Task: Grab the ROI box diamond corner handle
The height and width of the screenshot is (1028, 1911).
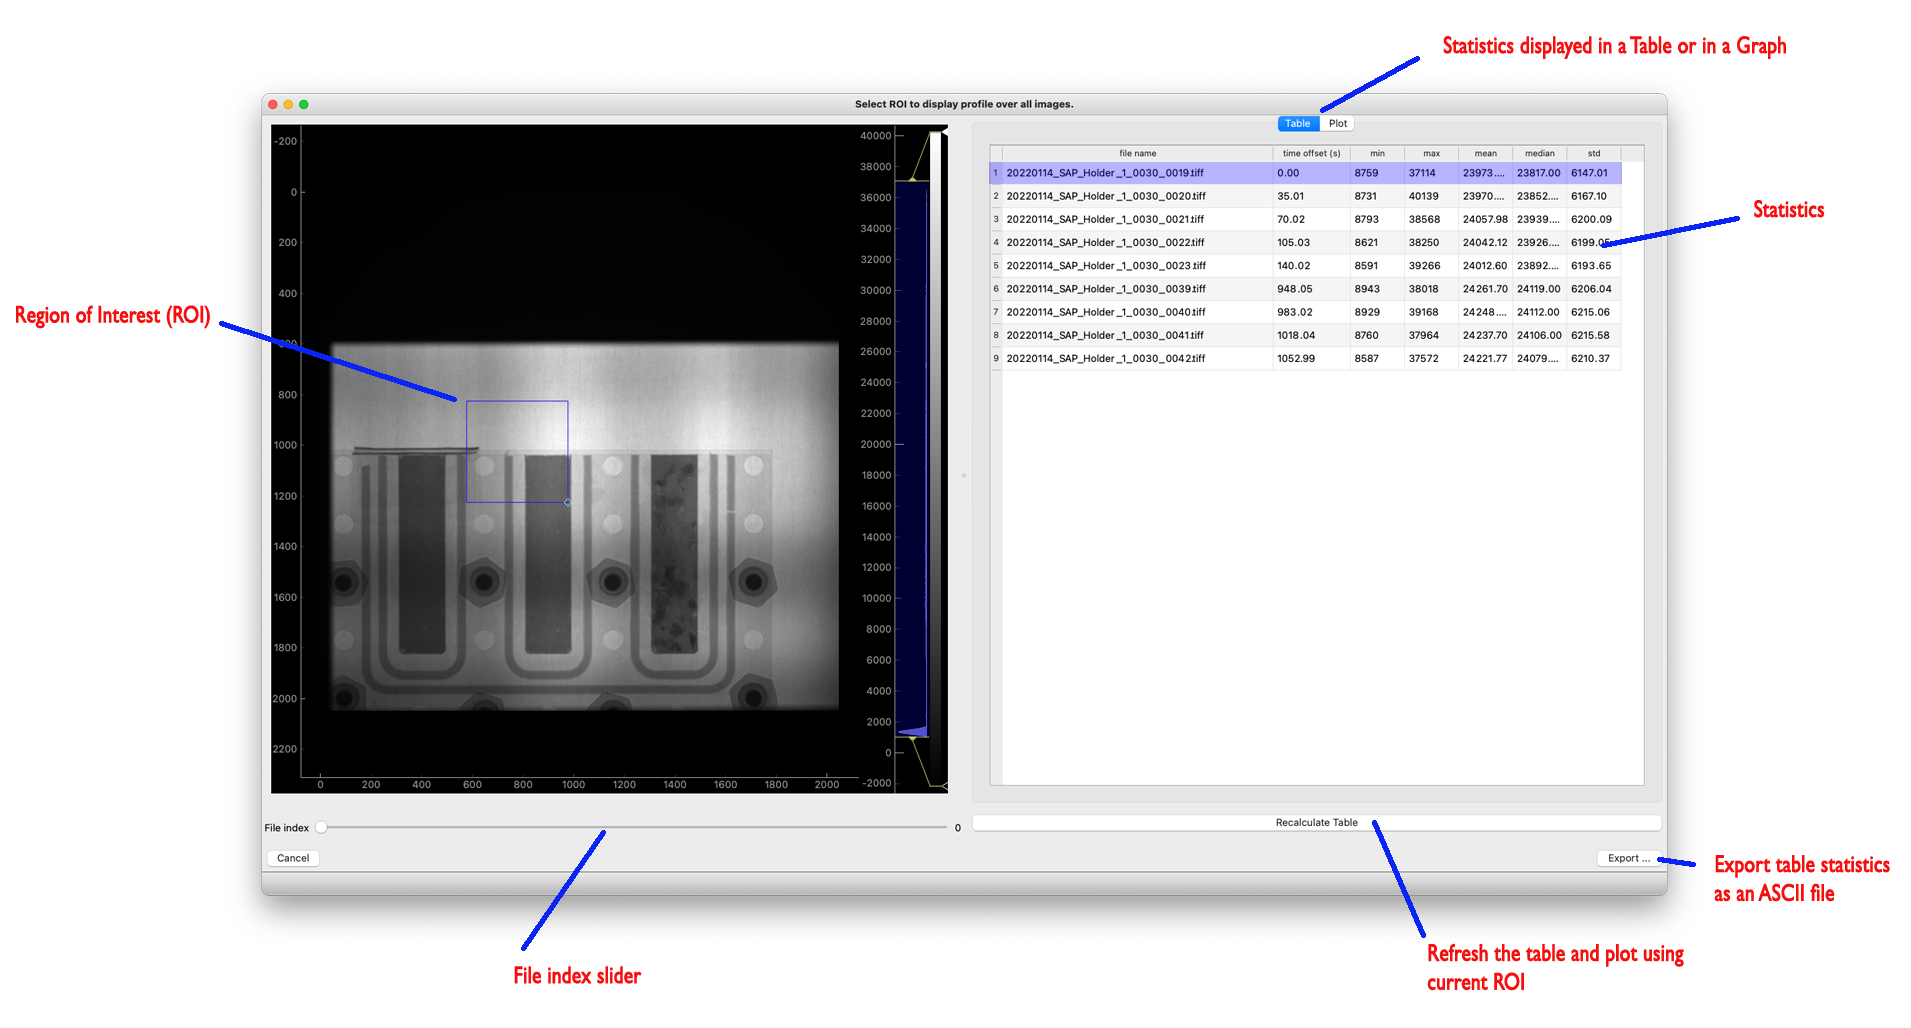Action: point(568,502)
